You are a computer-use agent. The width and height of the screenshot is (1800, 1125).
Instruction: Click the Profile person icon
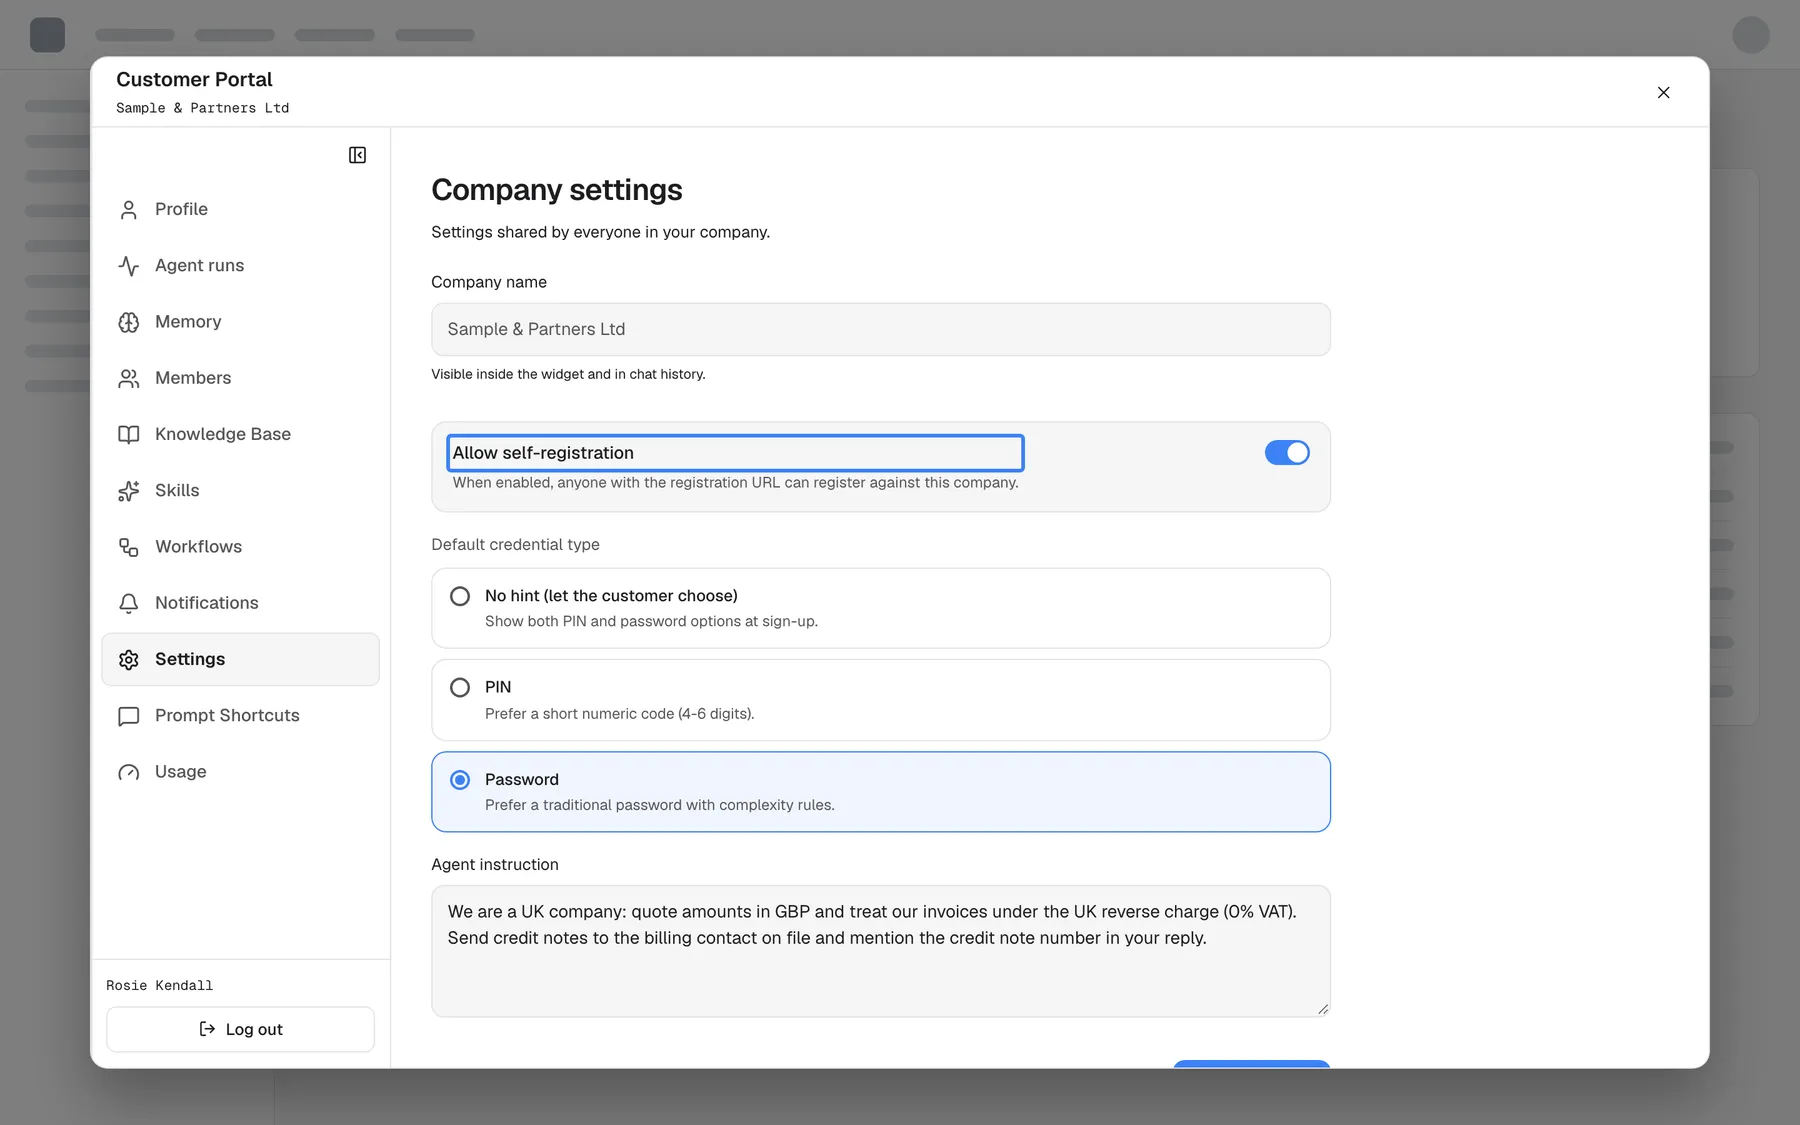click(129, 209)
